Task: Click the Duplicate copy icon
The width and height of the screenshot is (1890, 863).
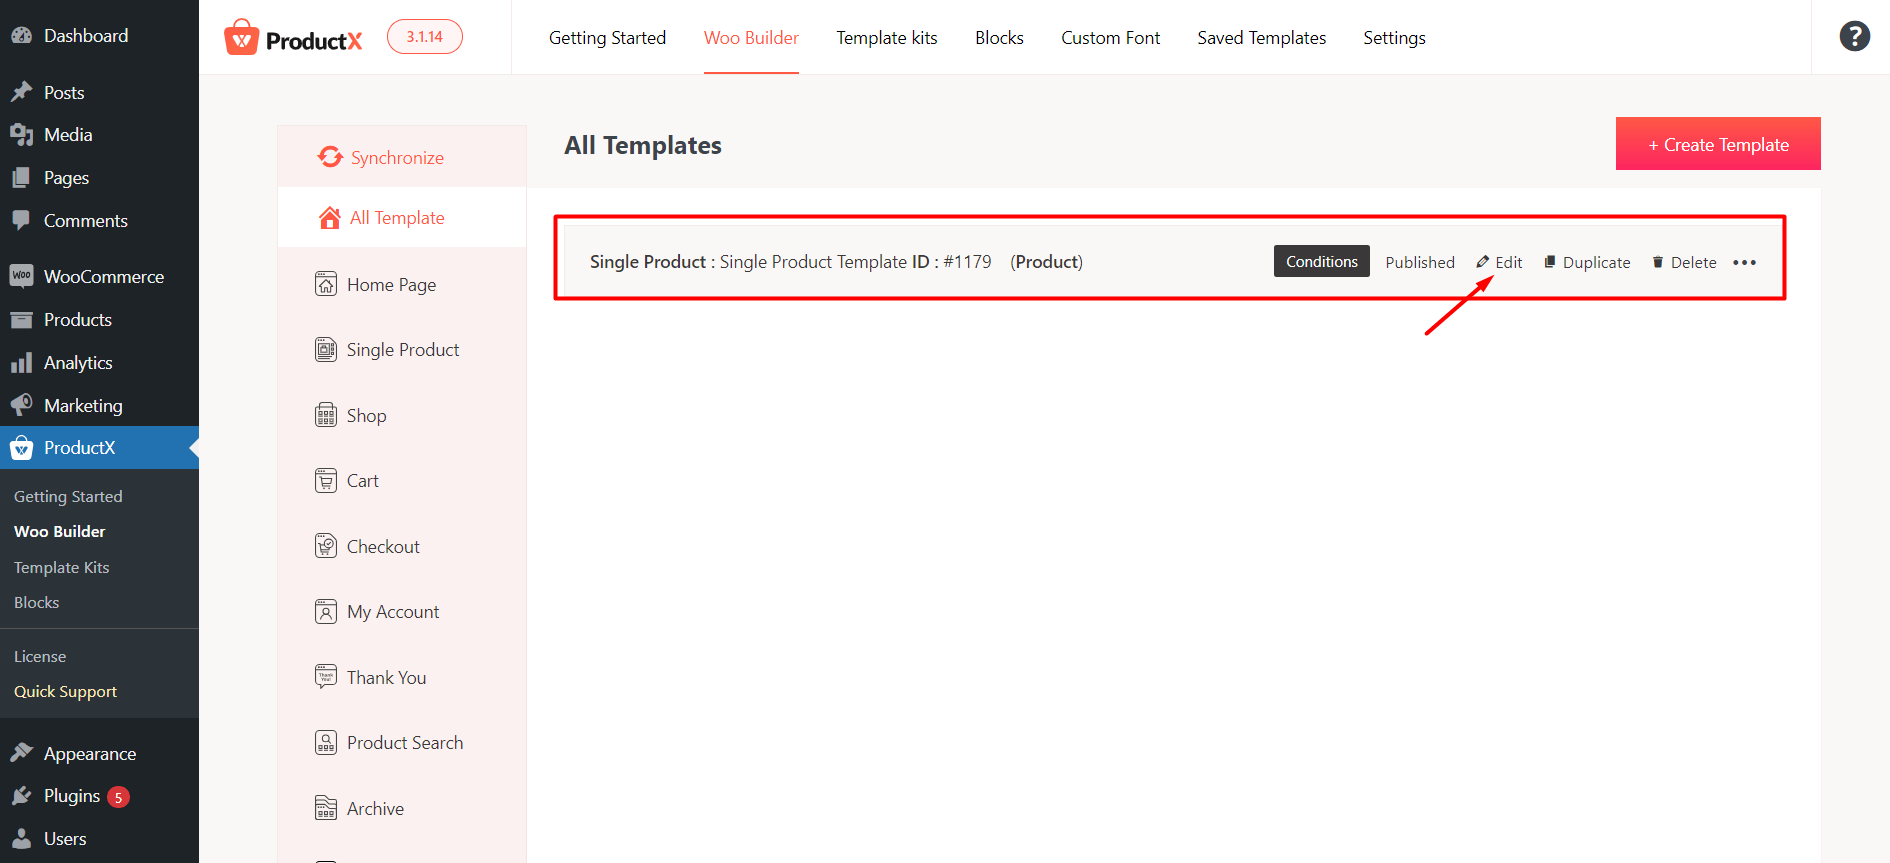Action: (1550, 262)
